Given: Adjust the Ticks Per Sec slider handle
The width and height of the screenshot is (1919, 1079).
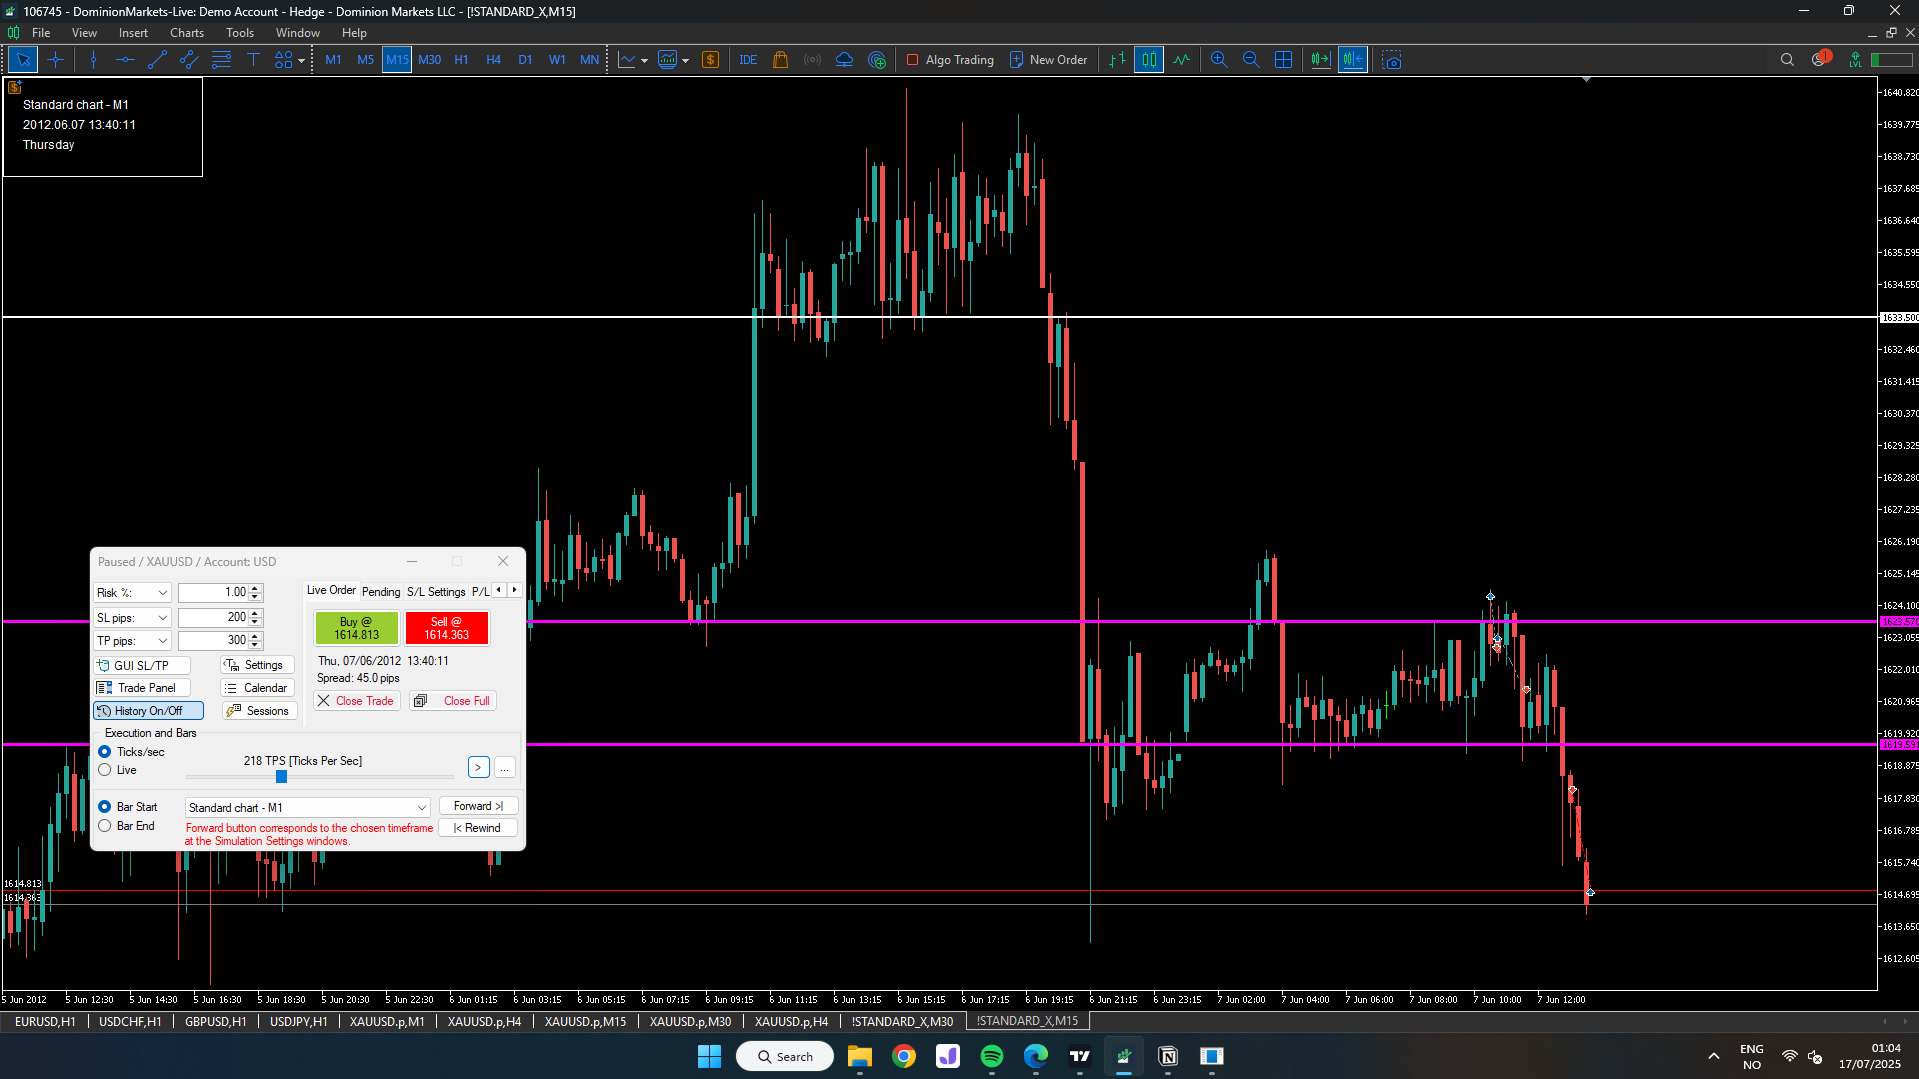Looking at the screenshot, I should coord(281,777).
